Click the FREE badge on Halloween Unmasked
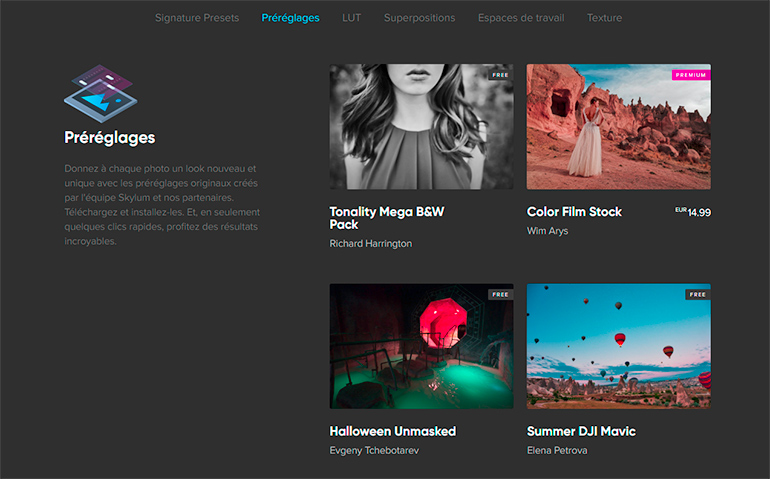Viewport: 770px width, 479px height. 500,295
